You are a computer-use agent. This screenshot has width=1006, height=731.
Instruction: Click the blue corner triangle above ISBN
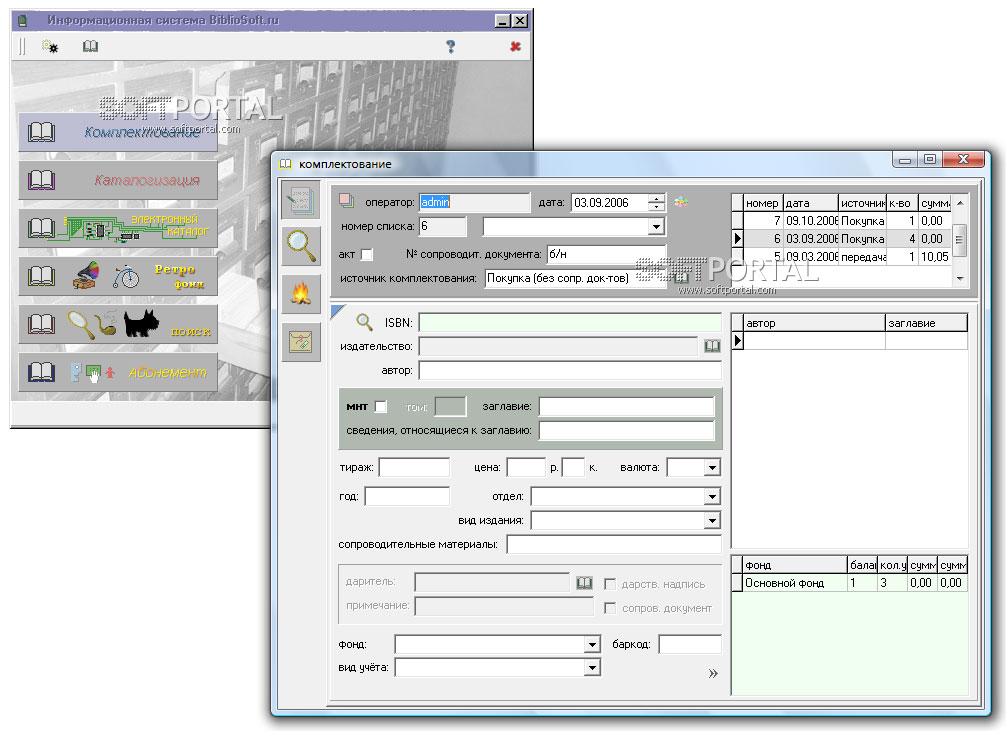(x=337, y=312)
